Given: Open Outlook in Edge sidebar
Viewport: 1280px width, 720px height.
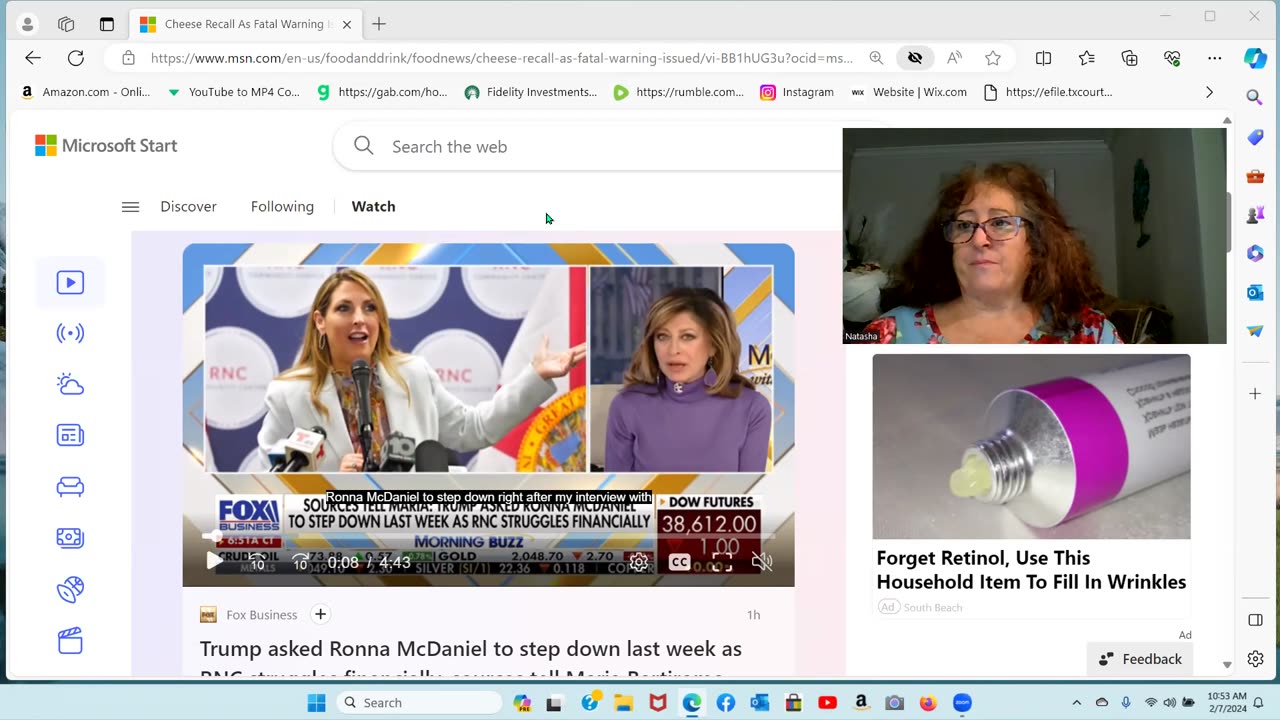Looking at the screenshot, I should [x=1255, y=292].
